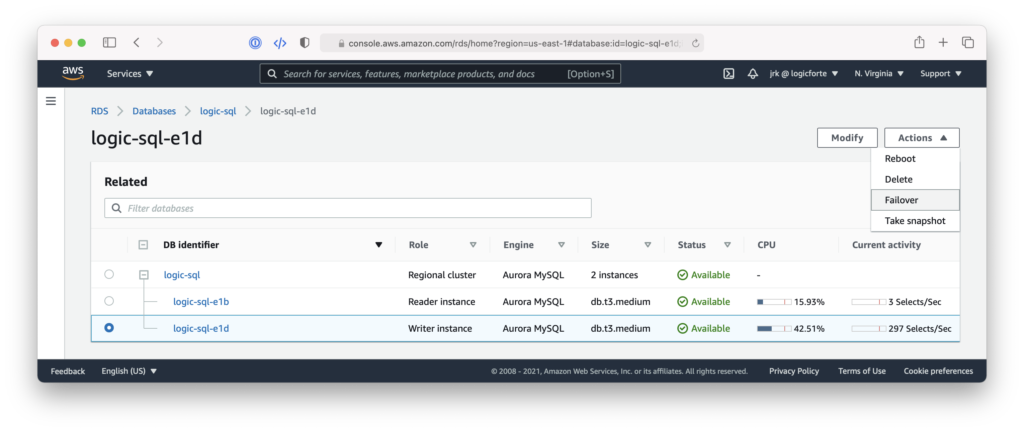Open Cookie preferences footer link

pyautogui.click(x=938, y=371)
